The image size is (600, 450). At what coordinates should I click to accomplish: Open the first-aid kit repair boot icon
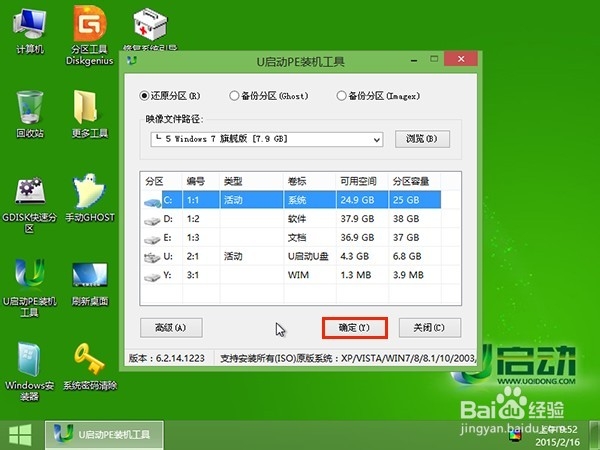(150, 29)
